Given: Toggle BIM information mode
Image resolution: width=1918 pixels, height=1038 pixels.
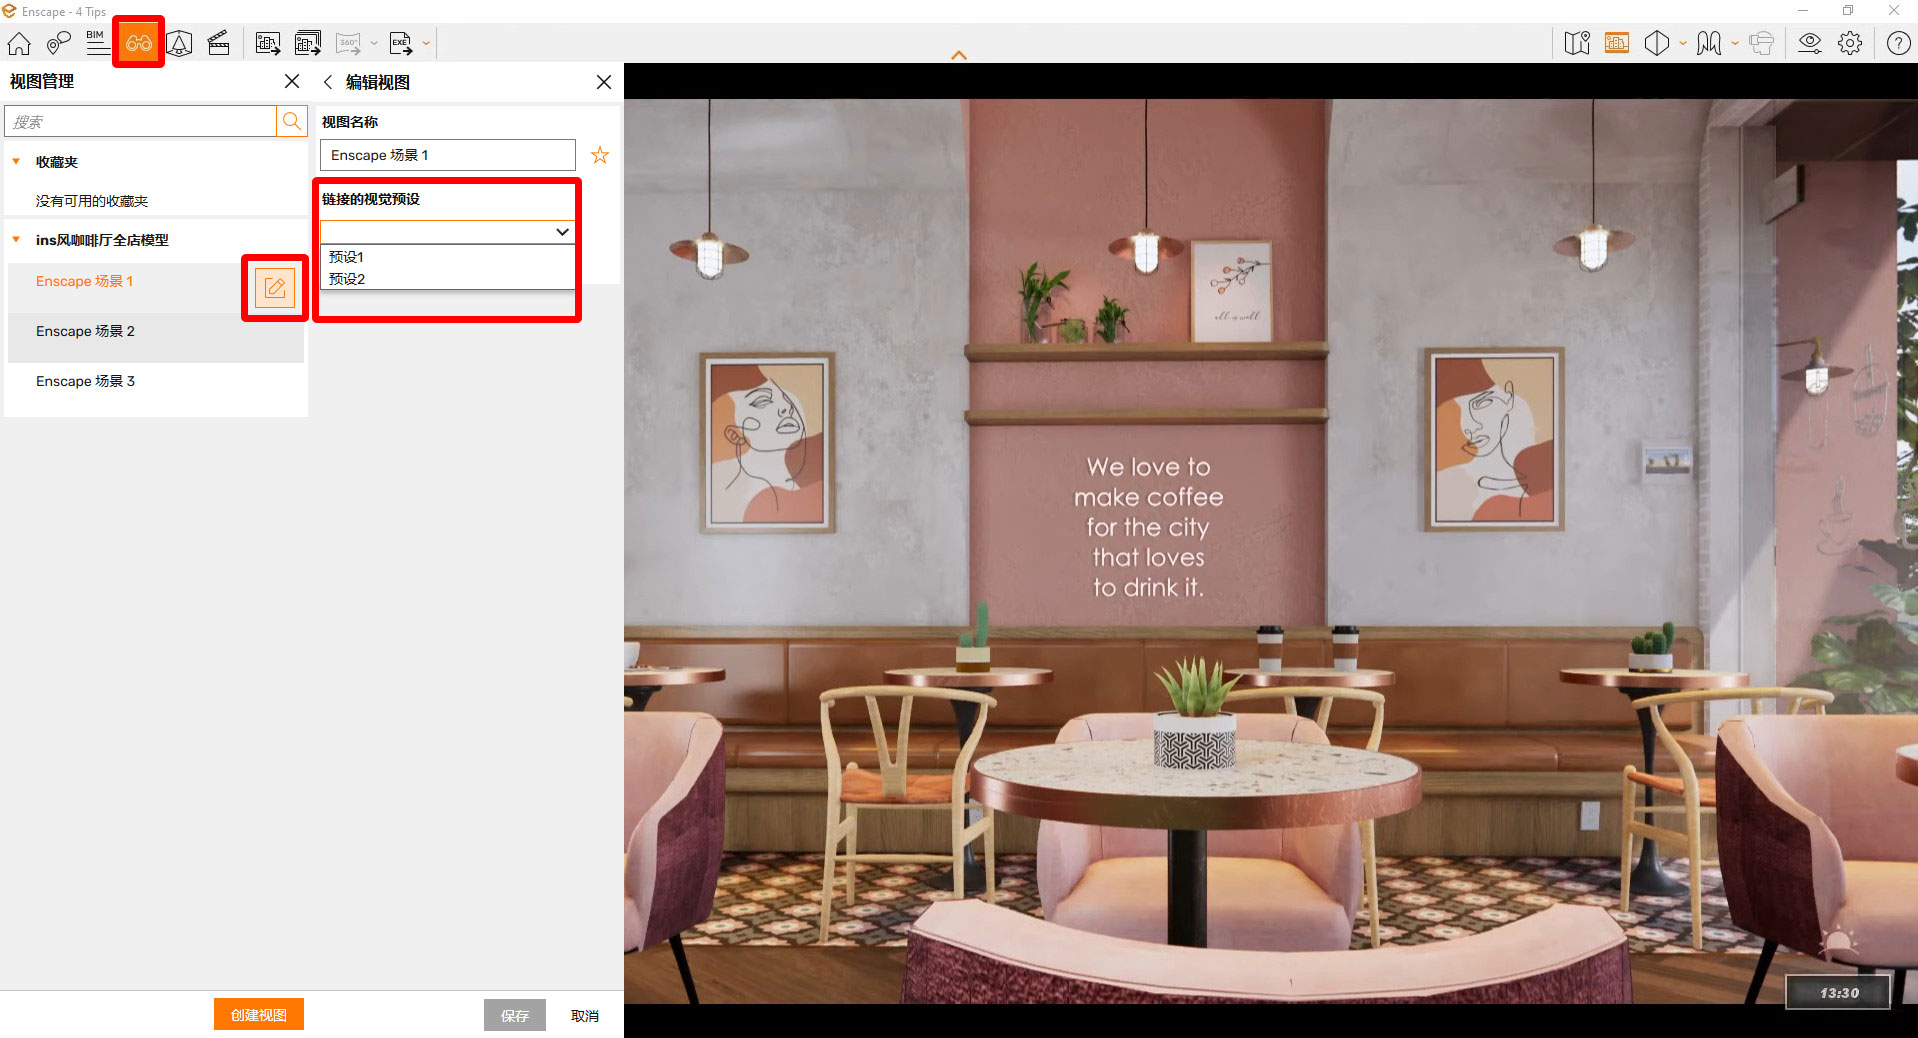Looking at the screenshot, I should click(97, 43).
